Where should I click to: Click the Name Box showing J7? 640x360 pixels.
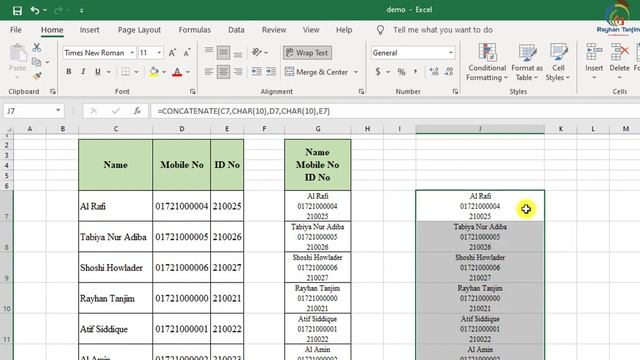29,111
